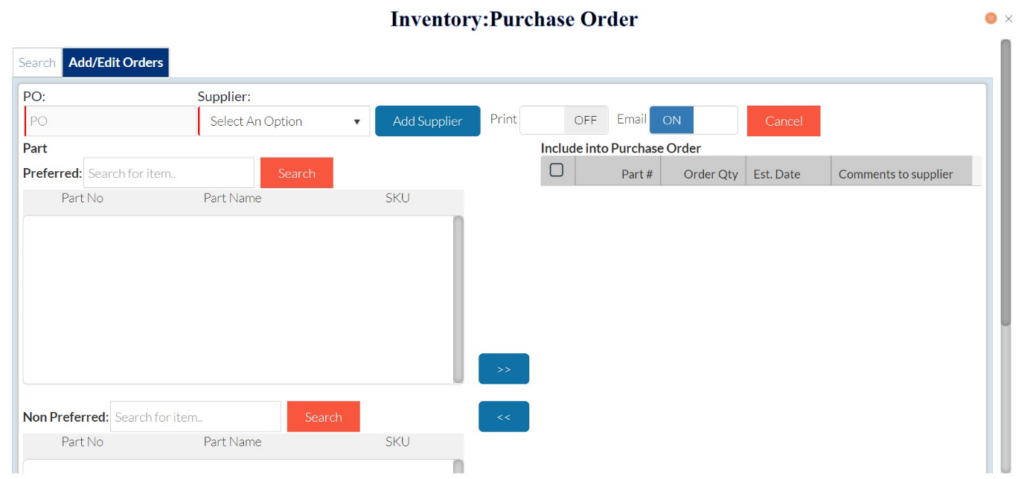Viewport: 1024px width, 479px height.
Task: Click the main page vertical scrollbar
Action: (1005, 180)
